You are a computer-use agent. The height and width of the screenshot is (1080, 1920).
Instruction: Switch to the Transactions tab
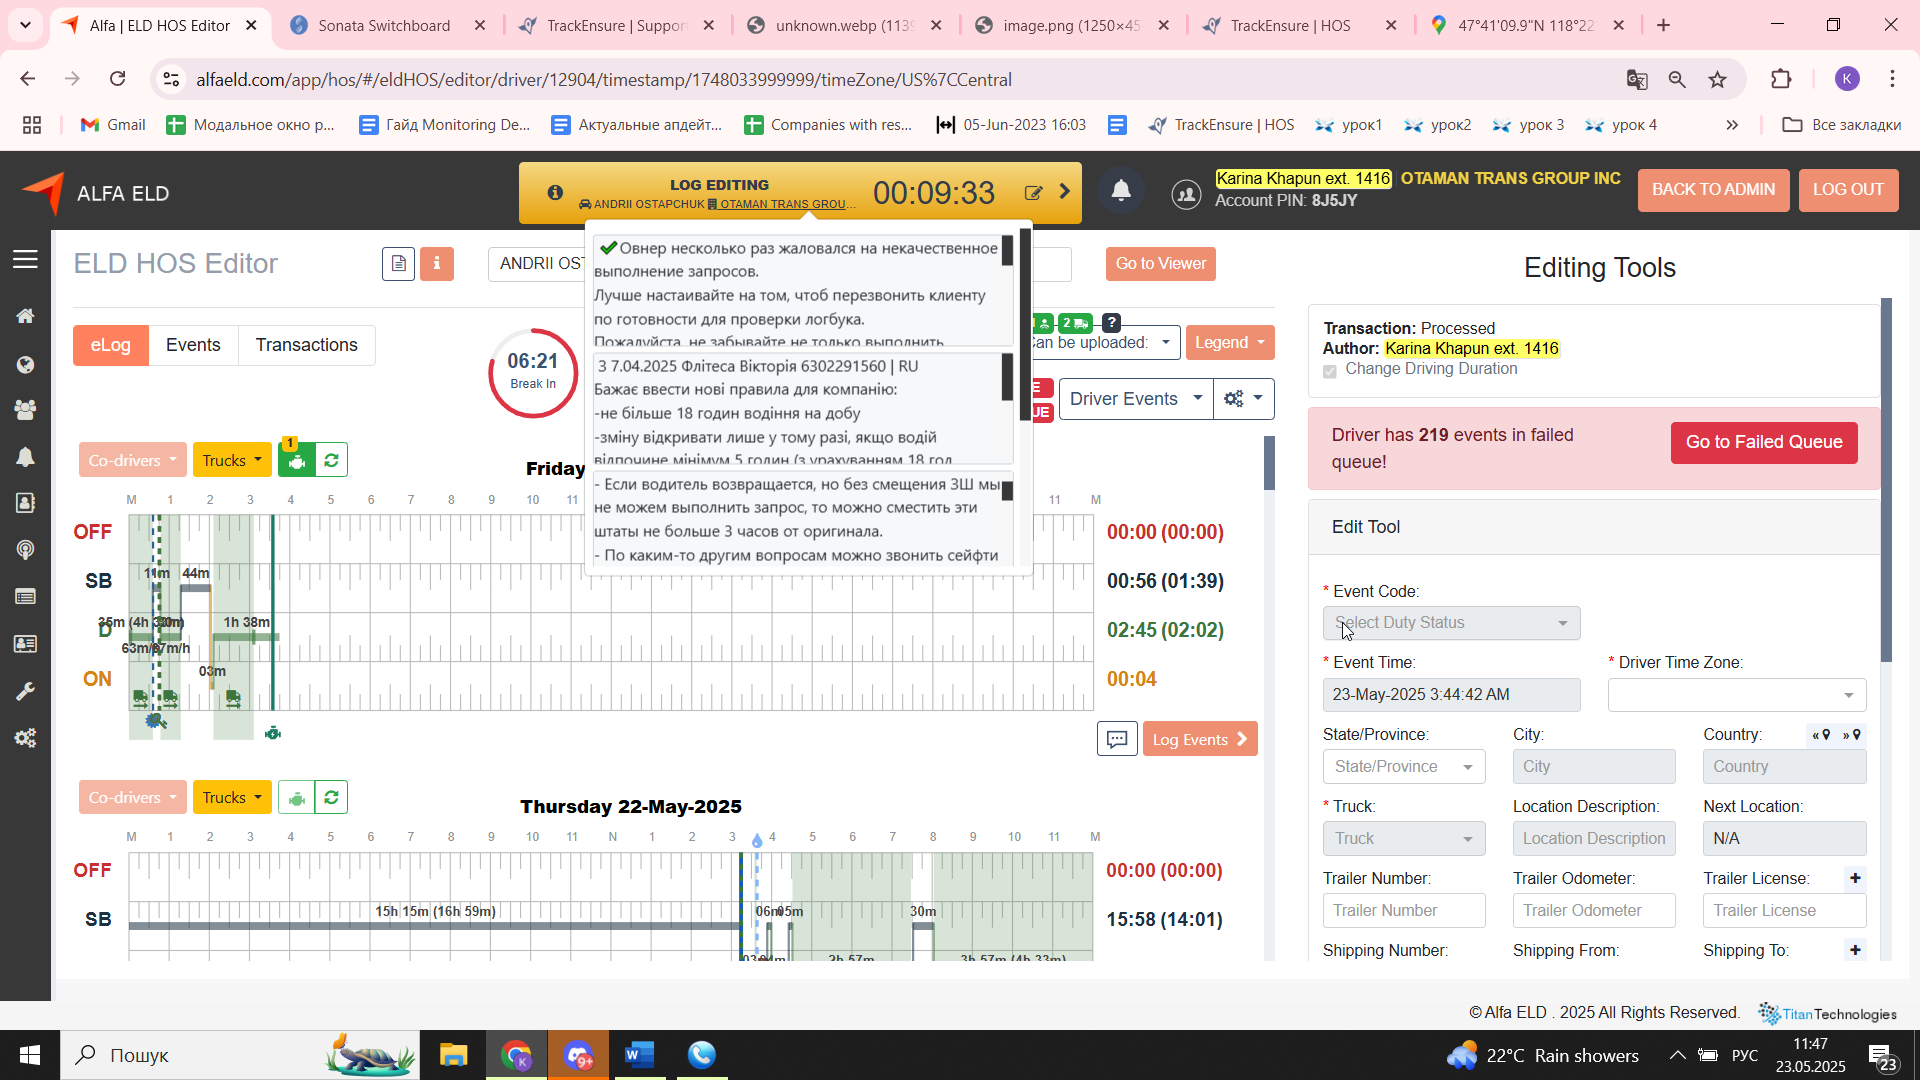[306, 345]
